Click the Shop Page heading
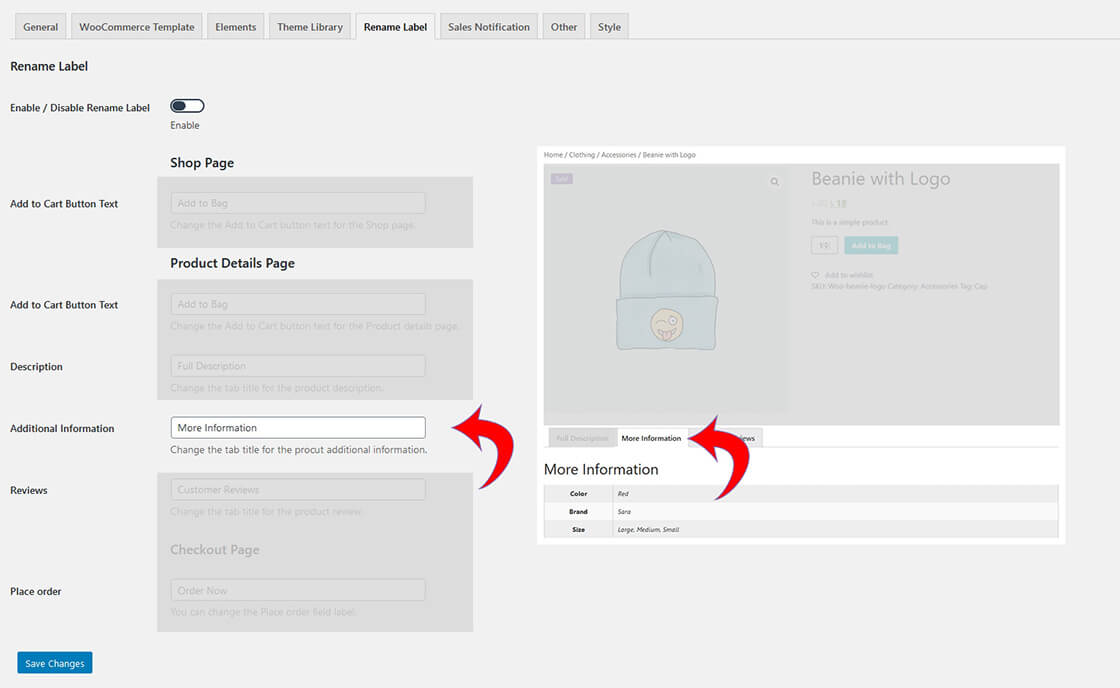The image size is (1120, 688). (x=202, y=162)
